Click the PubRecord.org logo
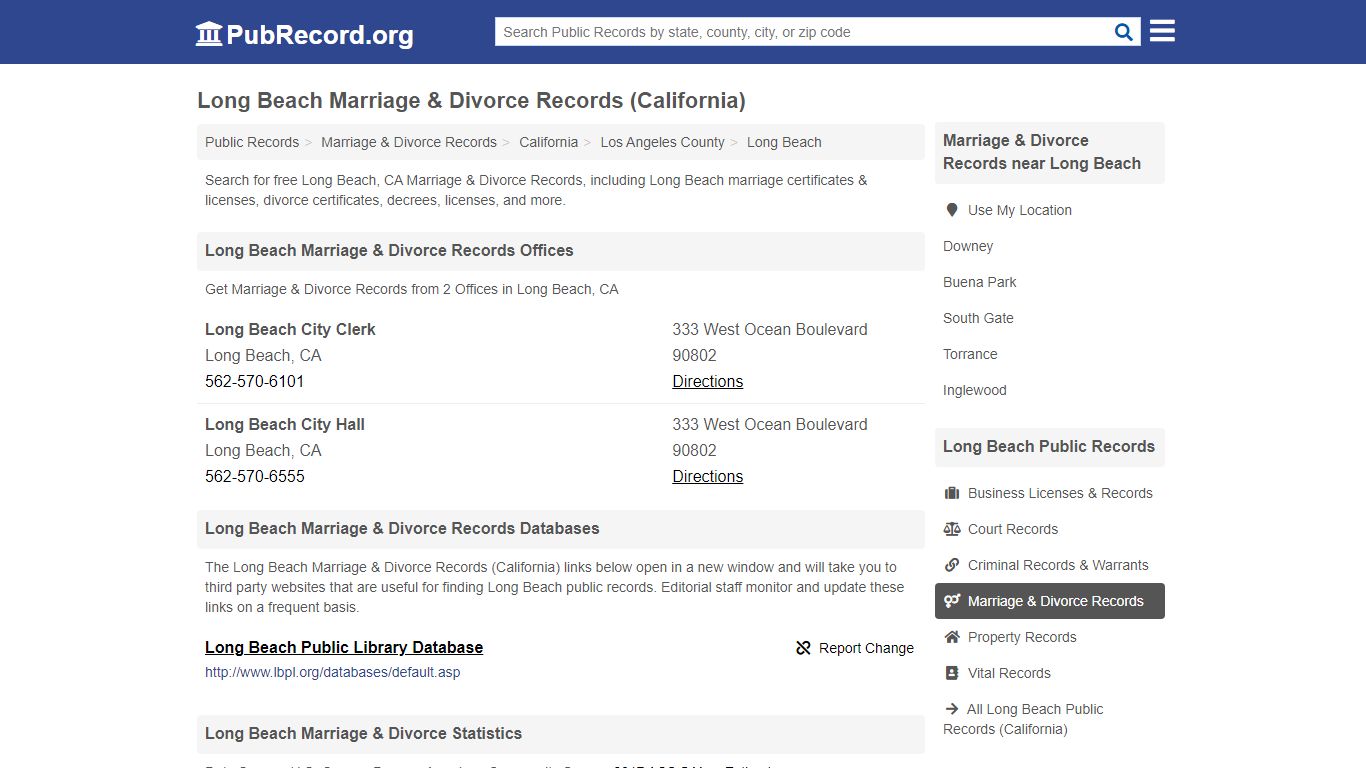This screenshot has width=1366, height=768. point(304,34)
